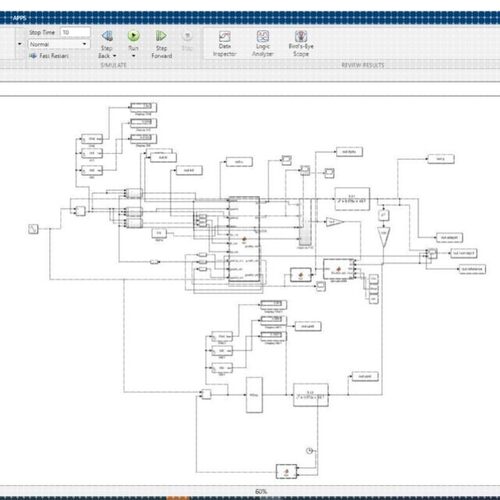The image size is (500, 500).
Task: Switch to the APPS tab
Action: (20, 18)
